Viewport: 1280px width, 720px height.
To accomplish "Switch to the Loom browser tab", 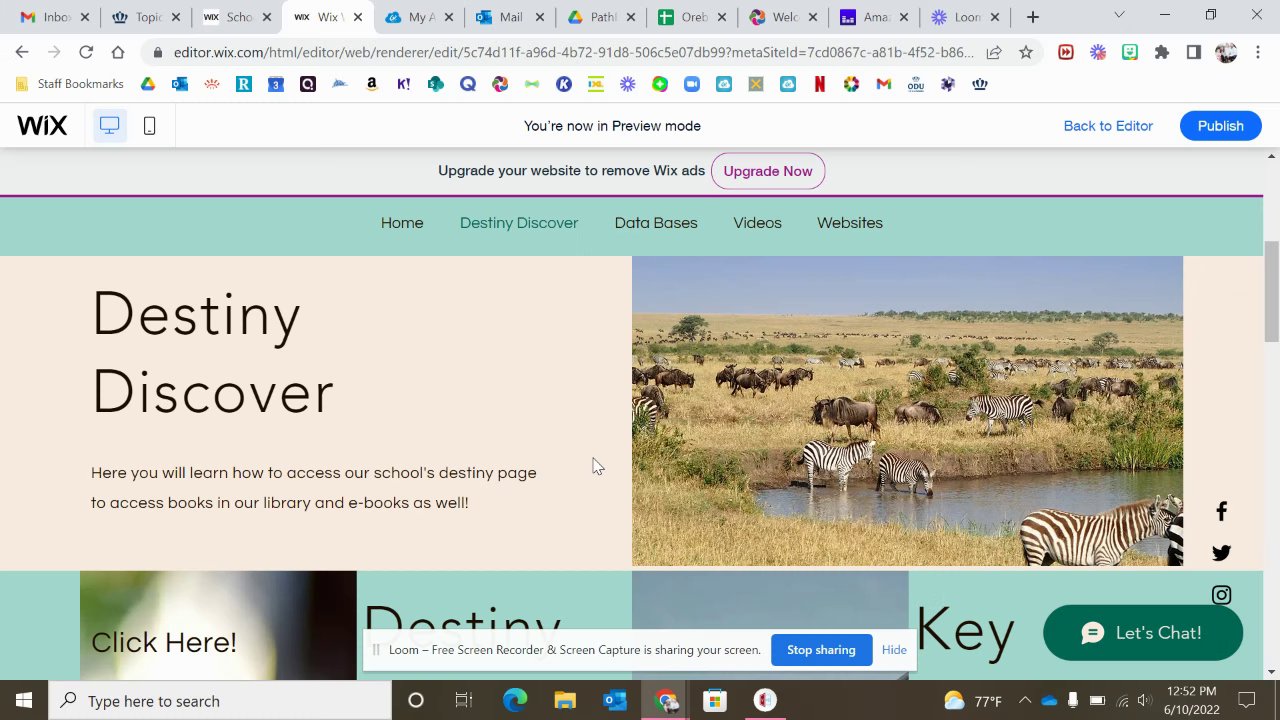I will point(966,17).
